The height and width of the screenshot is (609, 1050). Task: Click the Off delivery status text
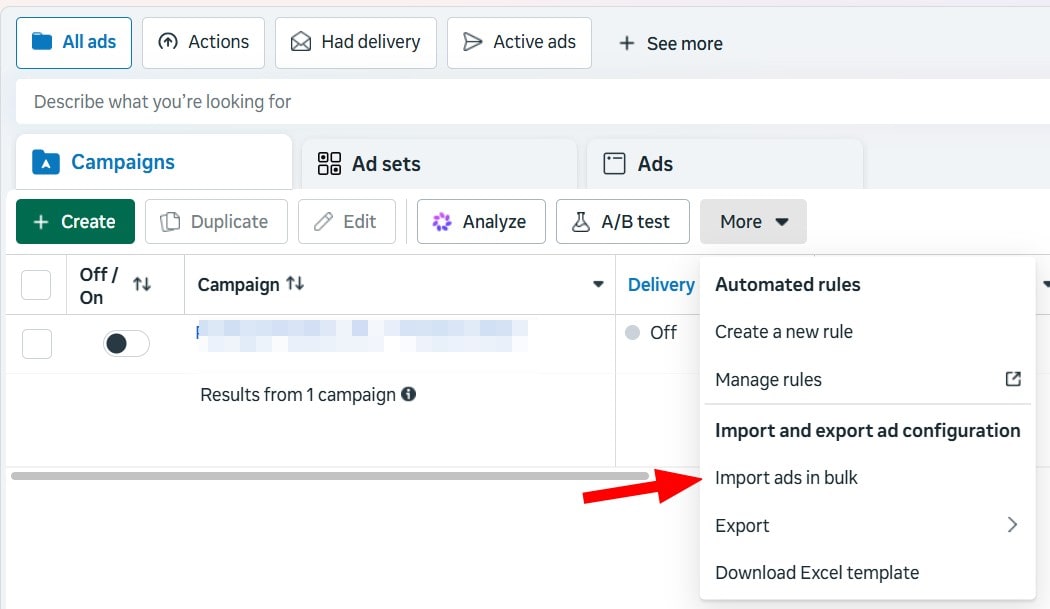tap(663, 332)
